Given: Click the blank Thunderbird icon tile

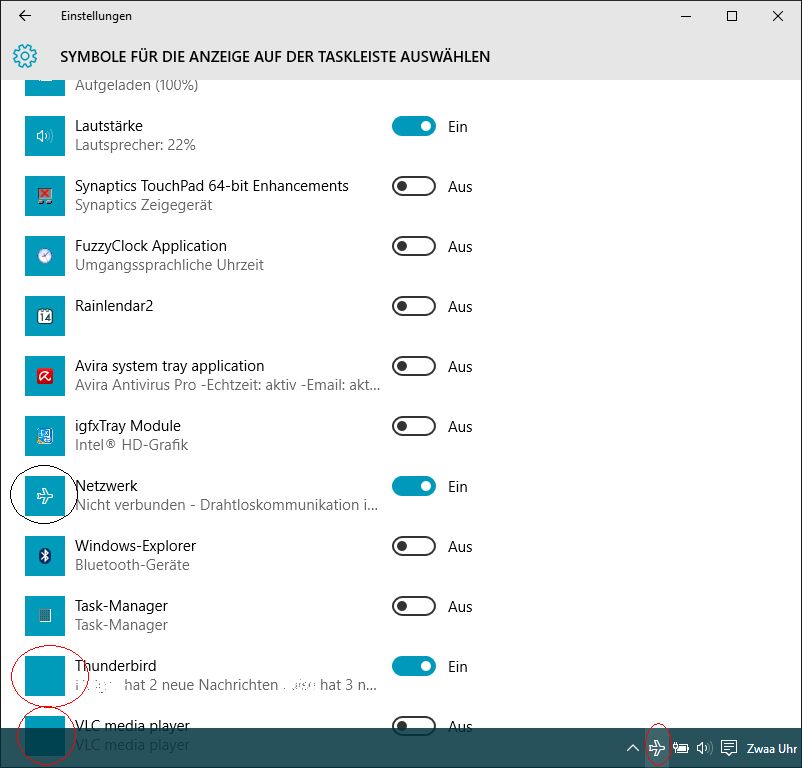Looking at the screenshot, I should [45, 676].
